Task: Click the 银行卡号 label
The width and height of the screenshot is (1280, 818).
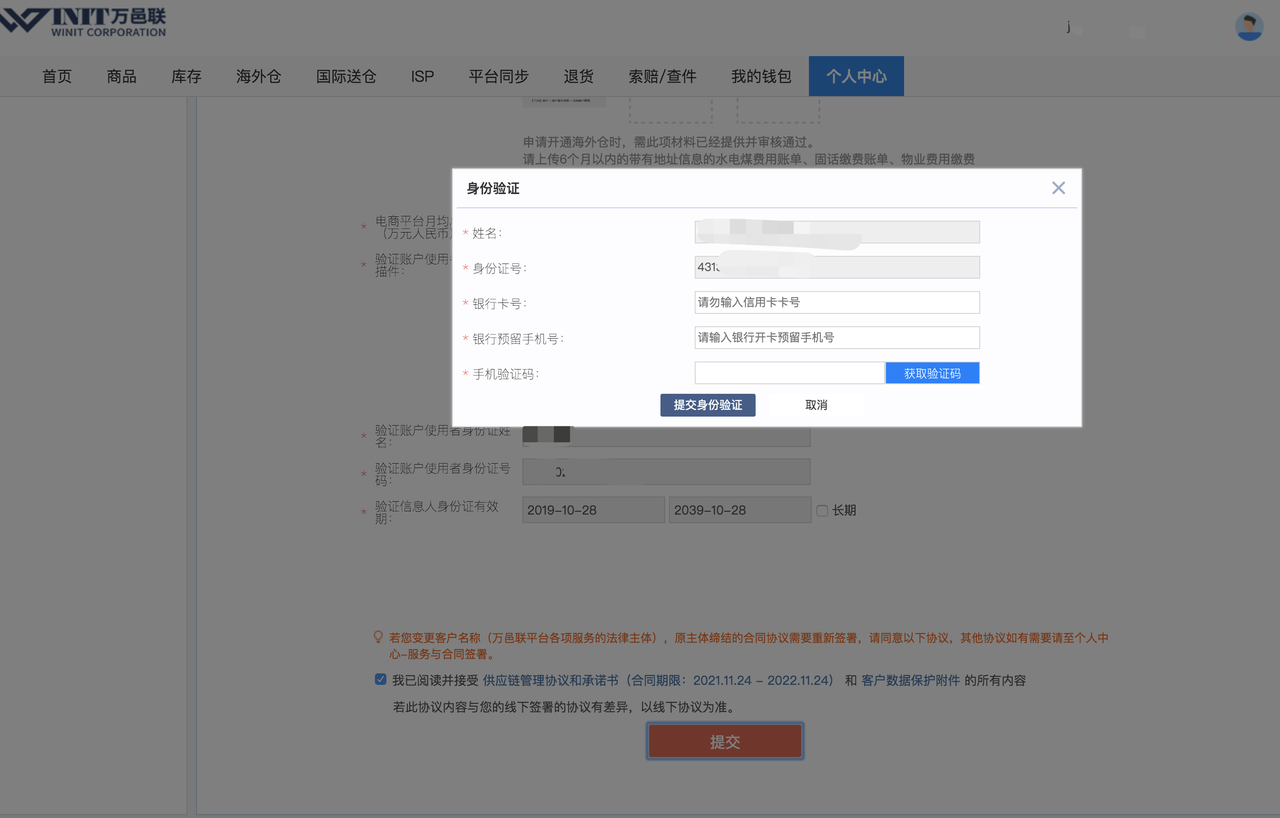Action: [x=499, y=303]
